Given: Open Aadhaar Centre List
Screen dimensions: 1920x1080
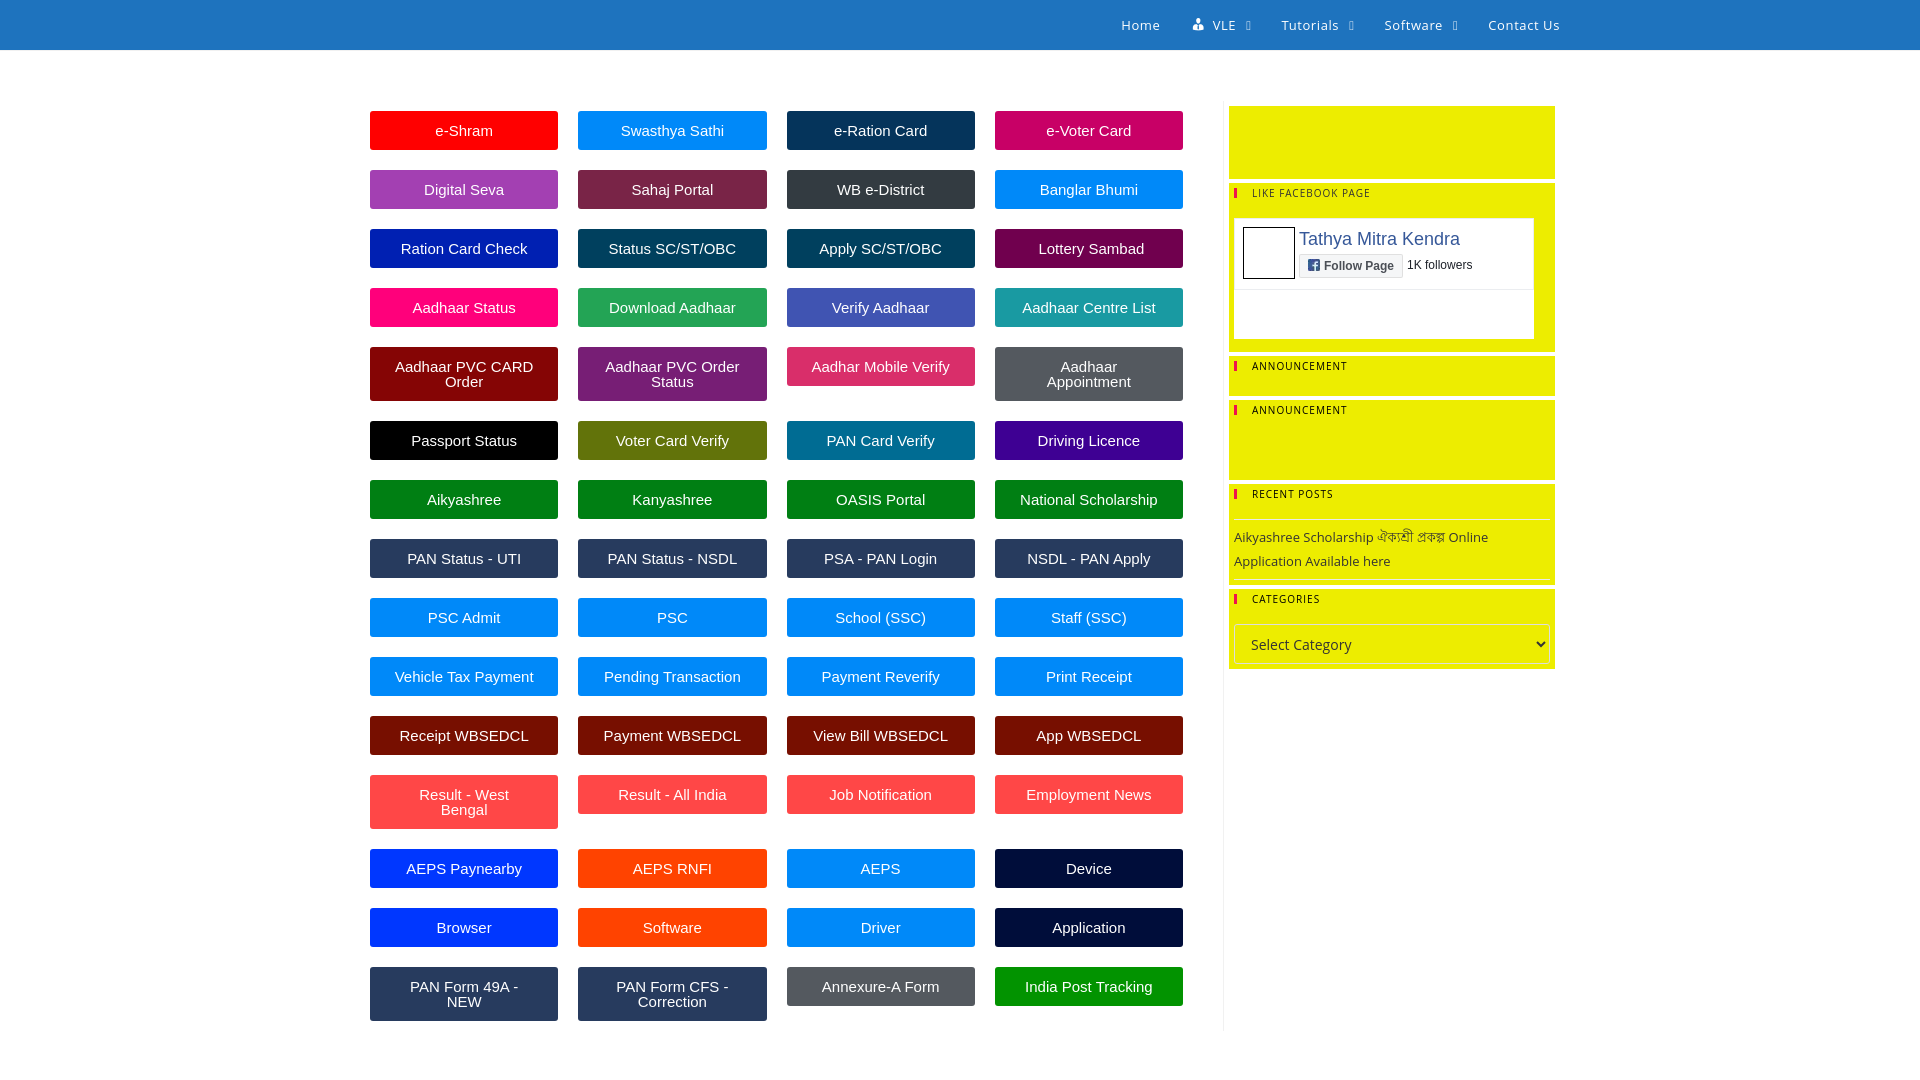Looking at the screenshot, I should [x=1088, y=308].
